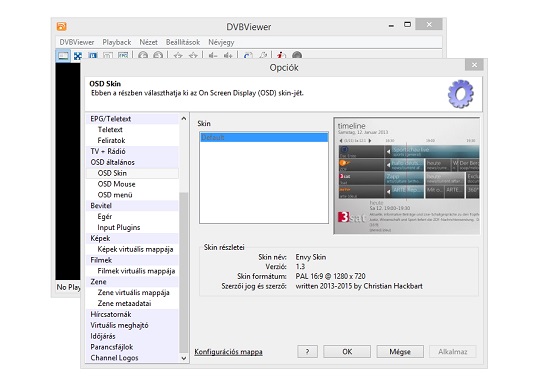Select Channel Logos in the tree
The height and width of the screenshot is (379, 550).
pyautogui.click(x=132, y=358)
